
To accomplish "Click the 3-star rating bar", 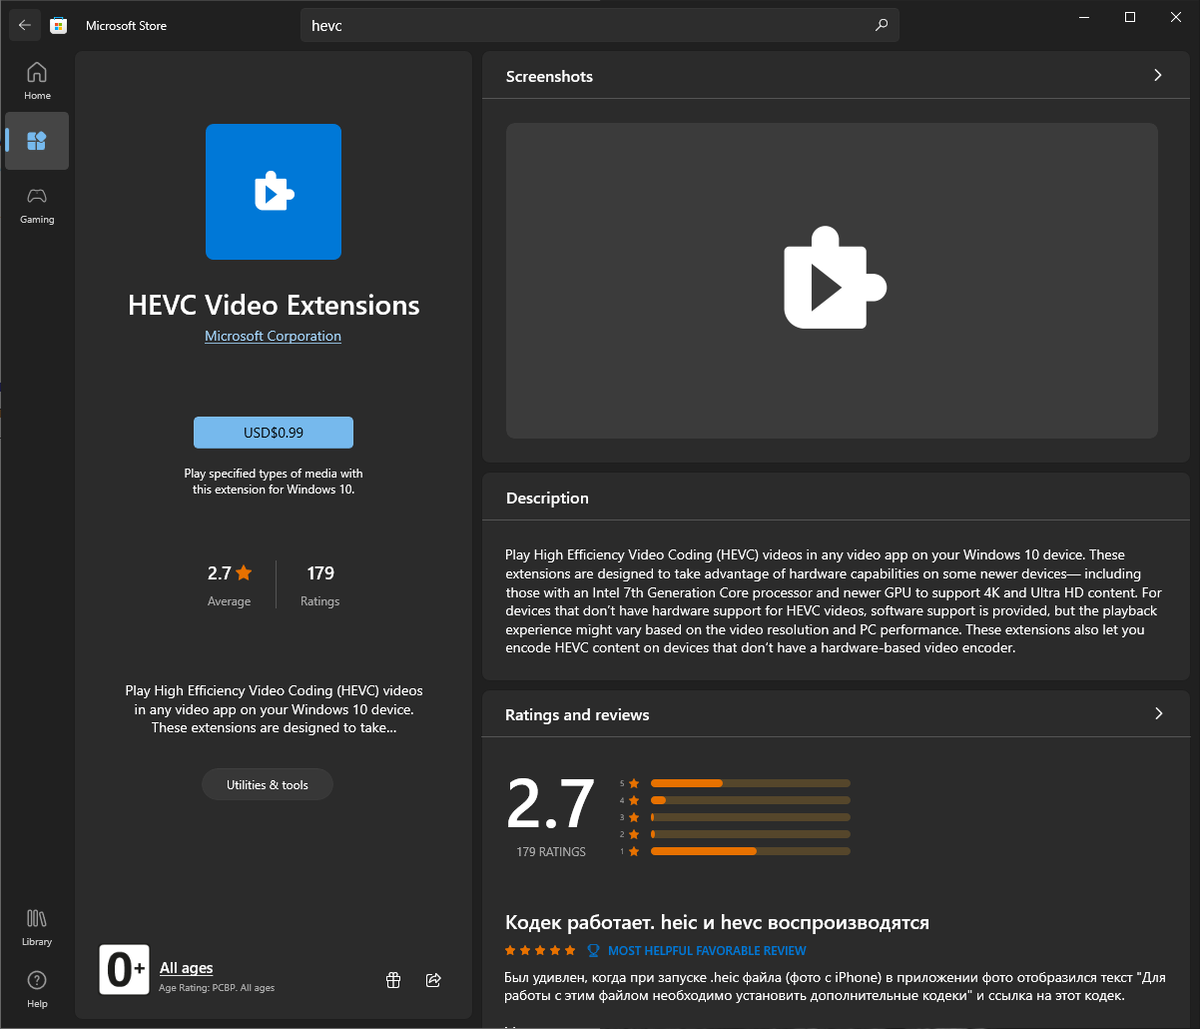I will click(x=750, y=817).
